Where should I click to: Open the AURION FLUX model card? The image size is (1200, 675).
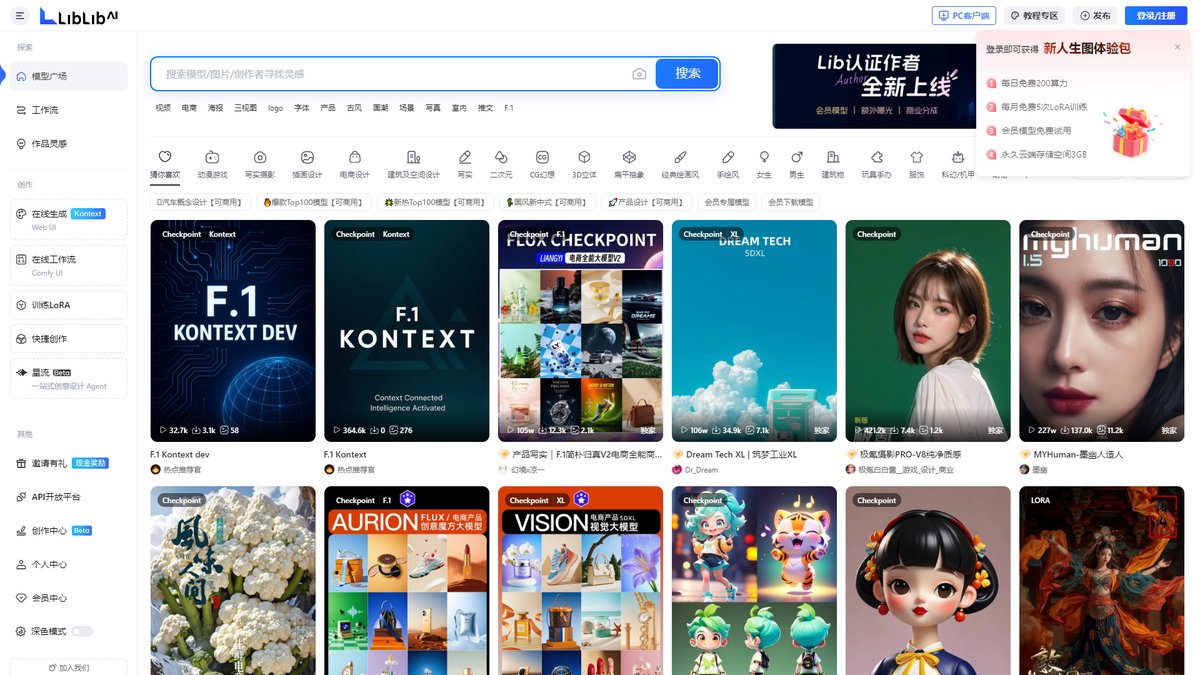click(x=406, y=580)
